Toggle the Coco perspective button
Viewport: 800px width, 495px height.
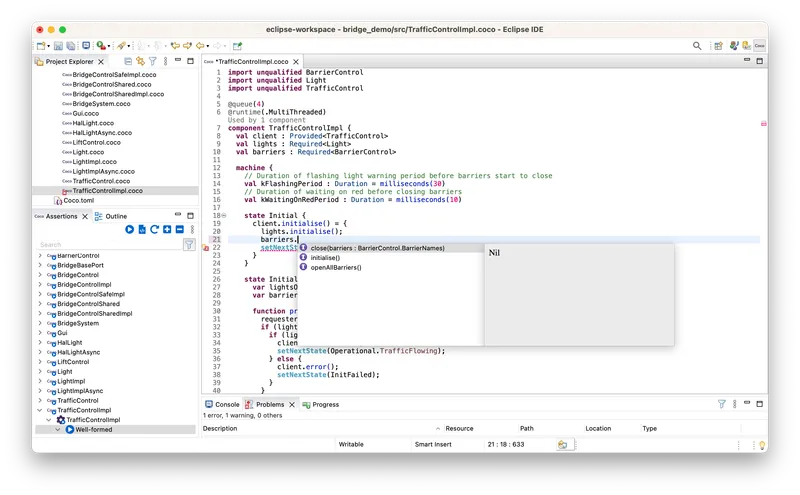point(760,46)
